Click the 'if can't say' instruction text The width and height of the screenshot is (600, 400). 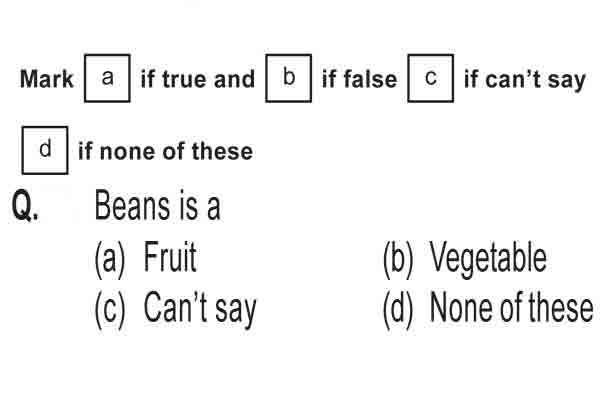click(x=525, y=80)
